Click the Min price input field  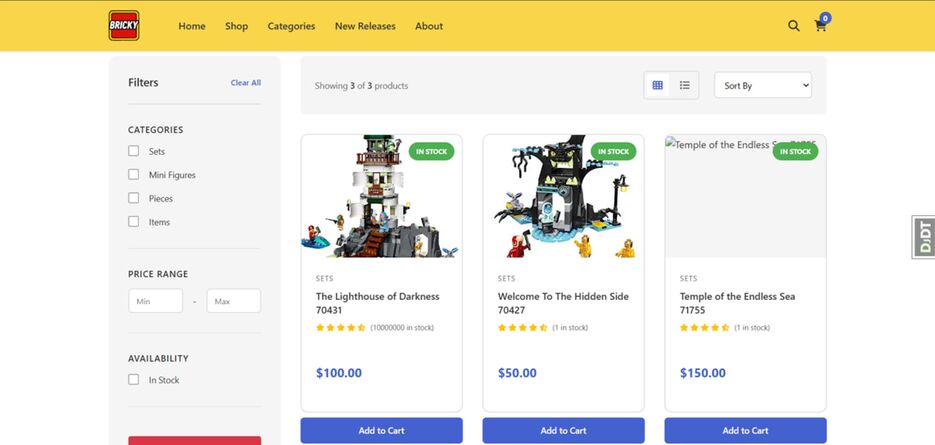tap(155, 301)
